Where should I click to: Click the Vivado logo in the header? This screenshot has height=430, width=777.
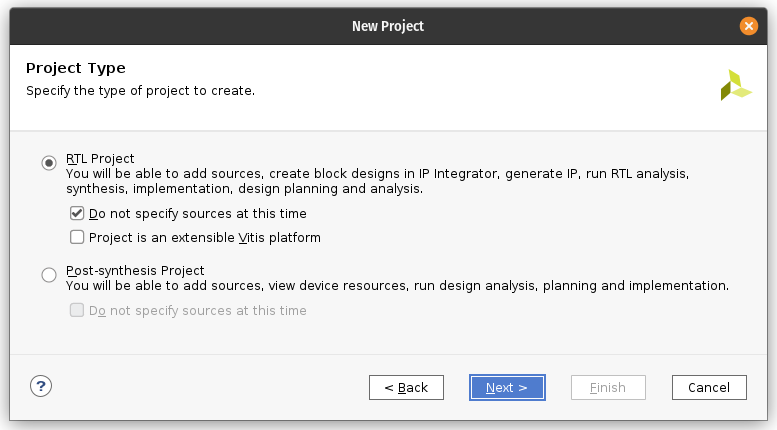tap(736, 85)
